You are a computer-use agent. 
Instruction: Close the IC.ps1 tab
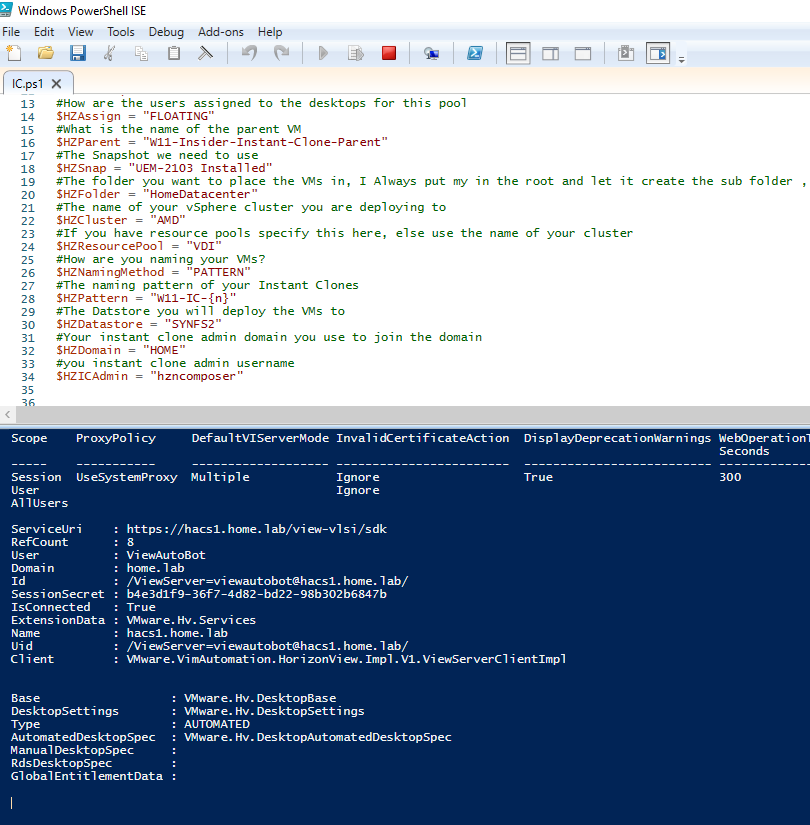[x=57, y=84]
